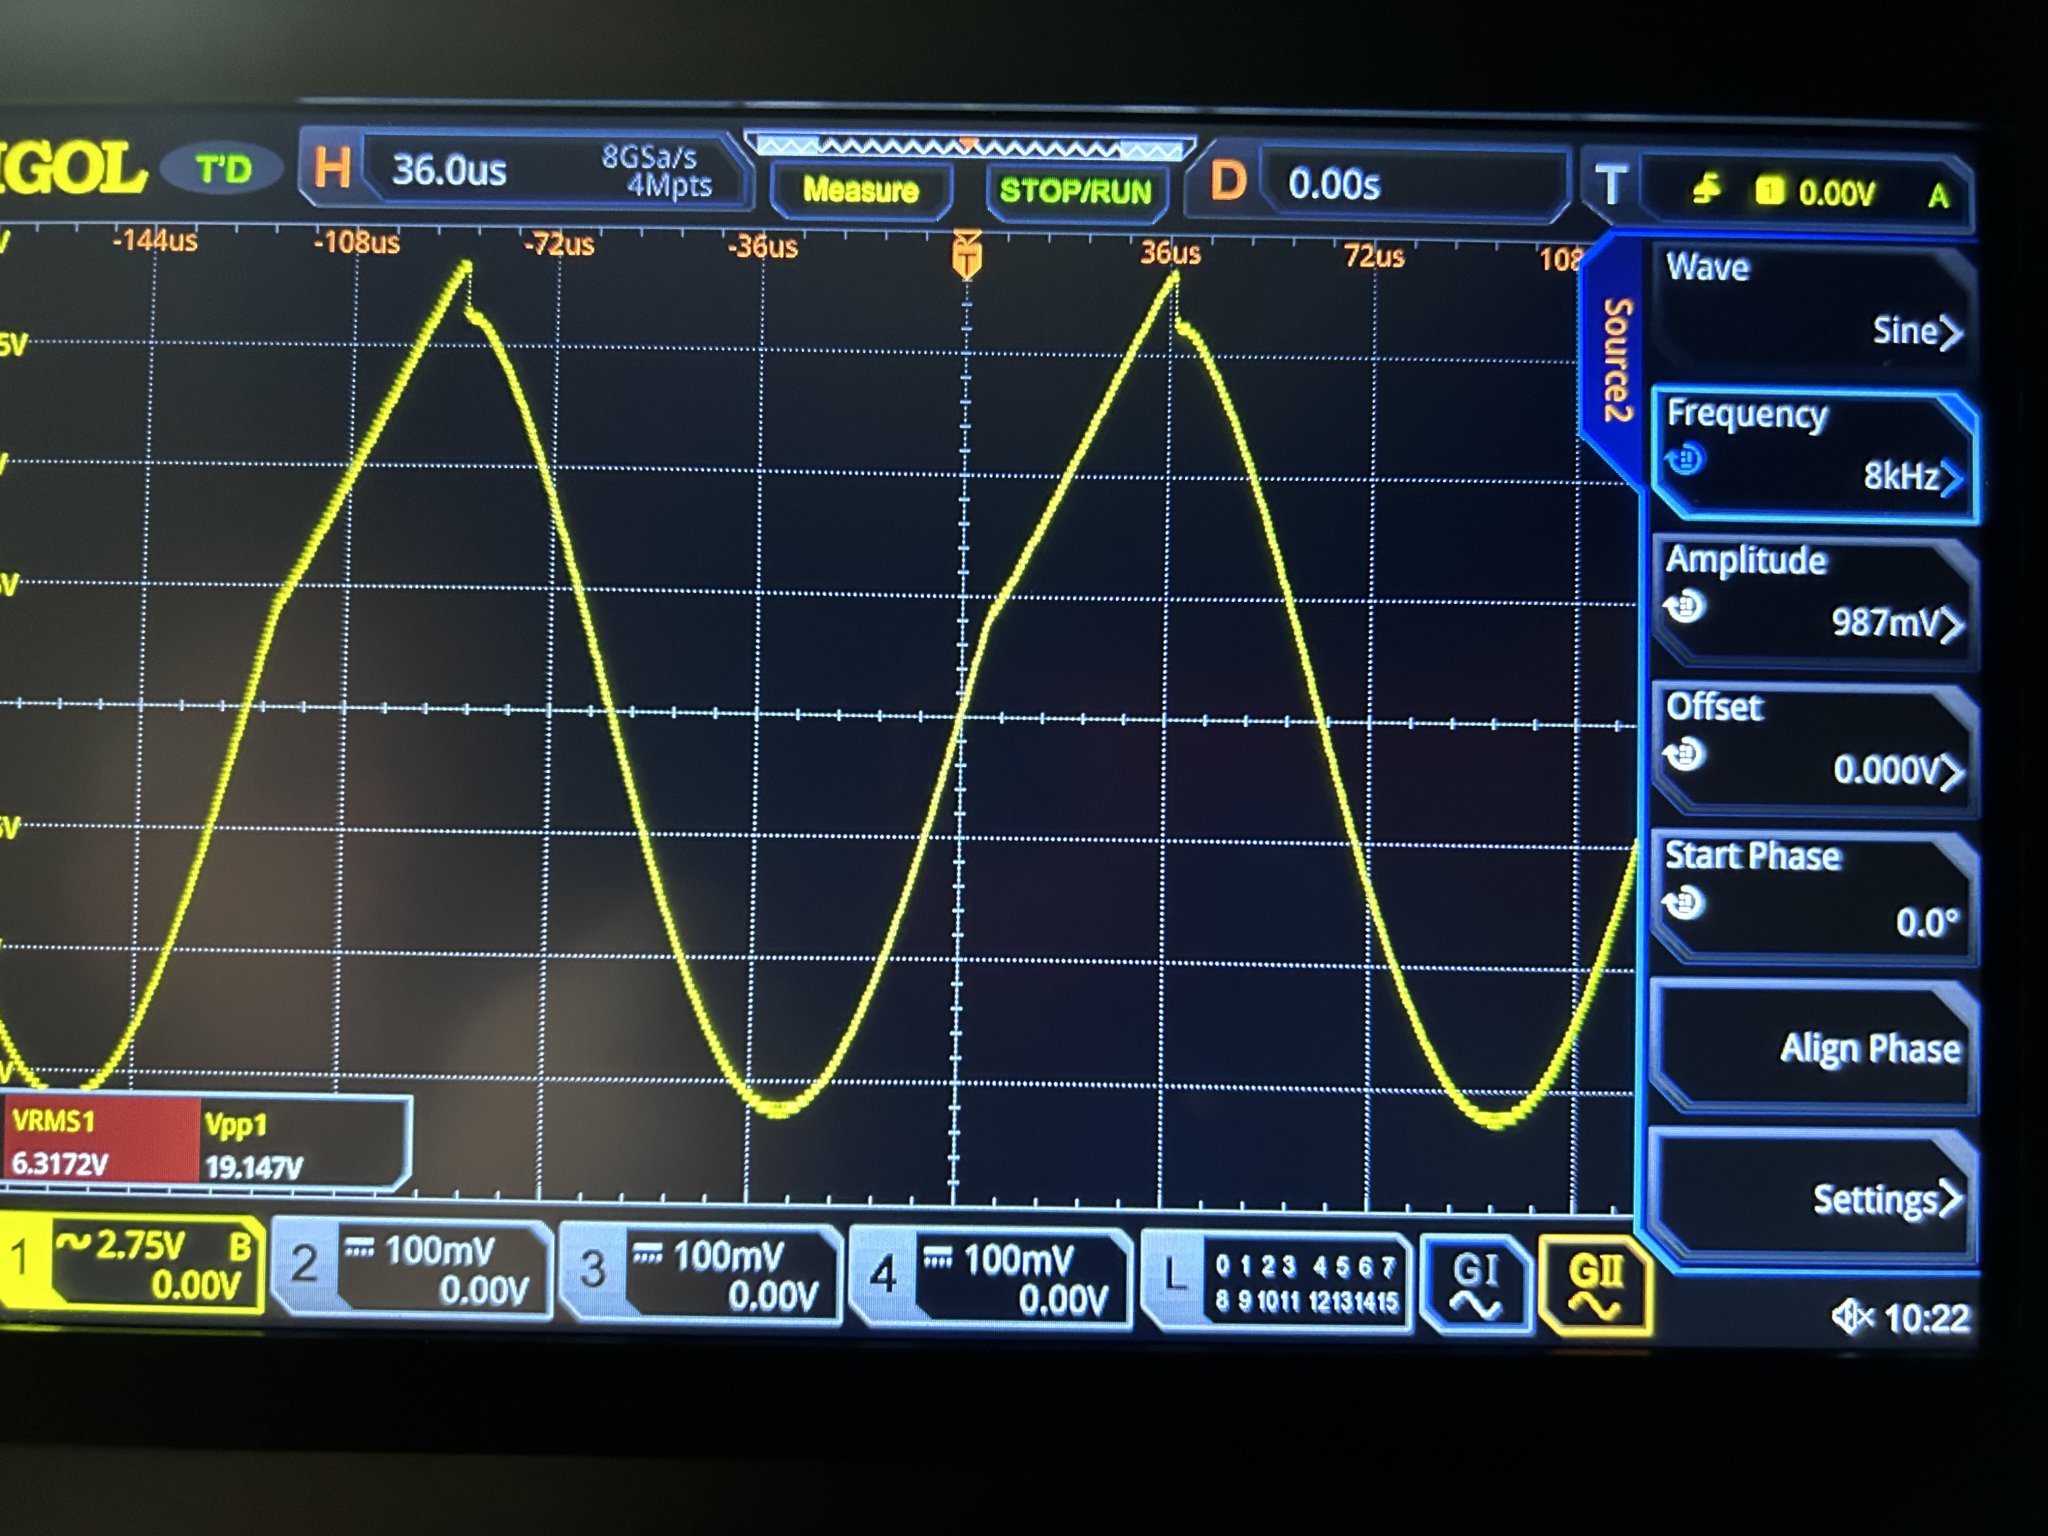
Task: Tap the rising edge trigger icon
Action: (1706, 188)
